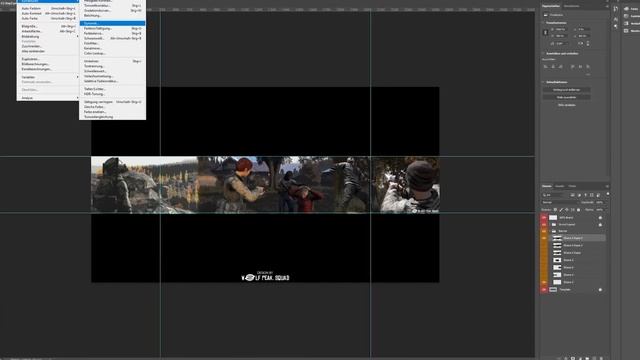Click Mehr anzeigen link
Screen dimensions: 640x360
(567, 105)
